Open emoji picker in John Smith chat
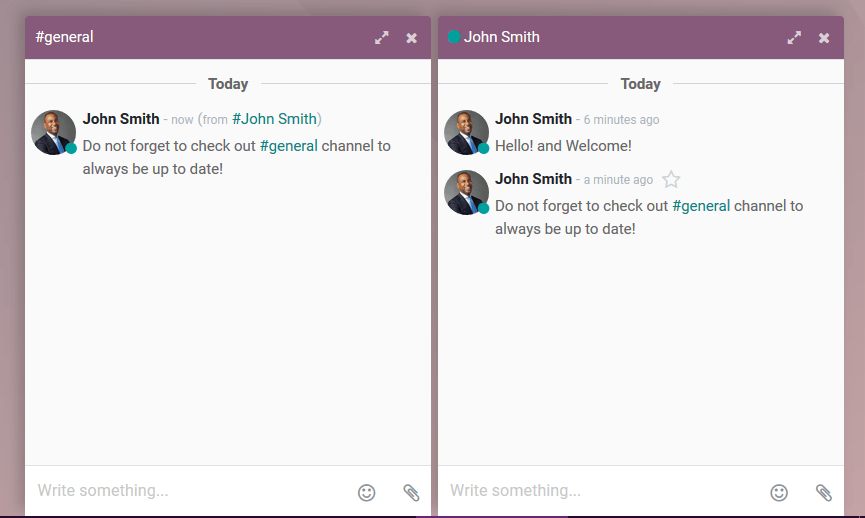 (x=779, y=492)
